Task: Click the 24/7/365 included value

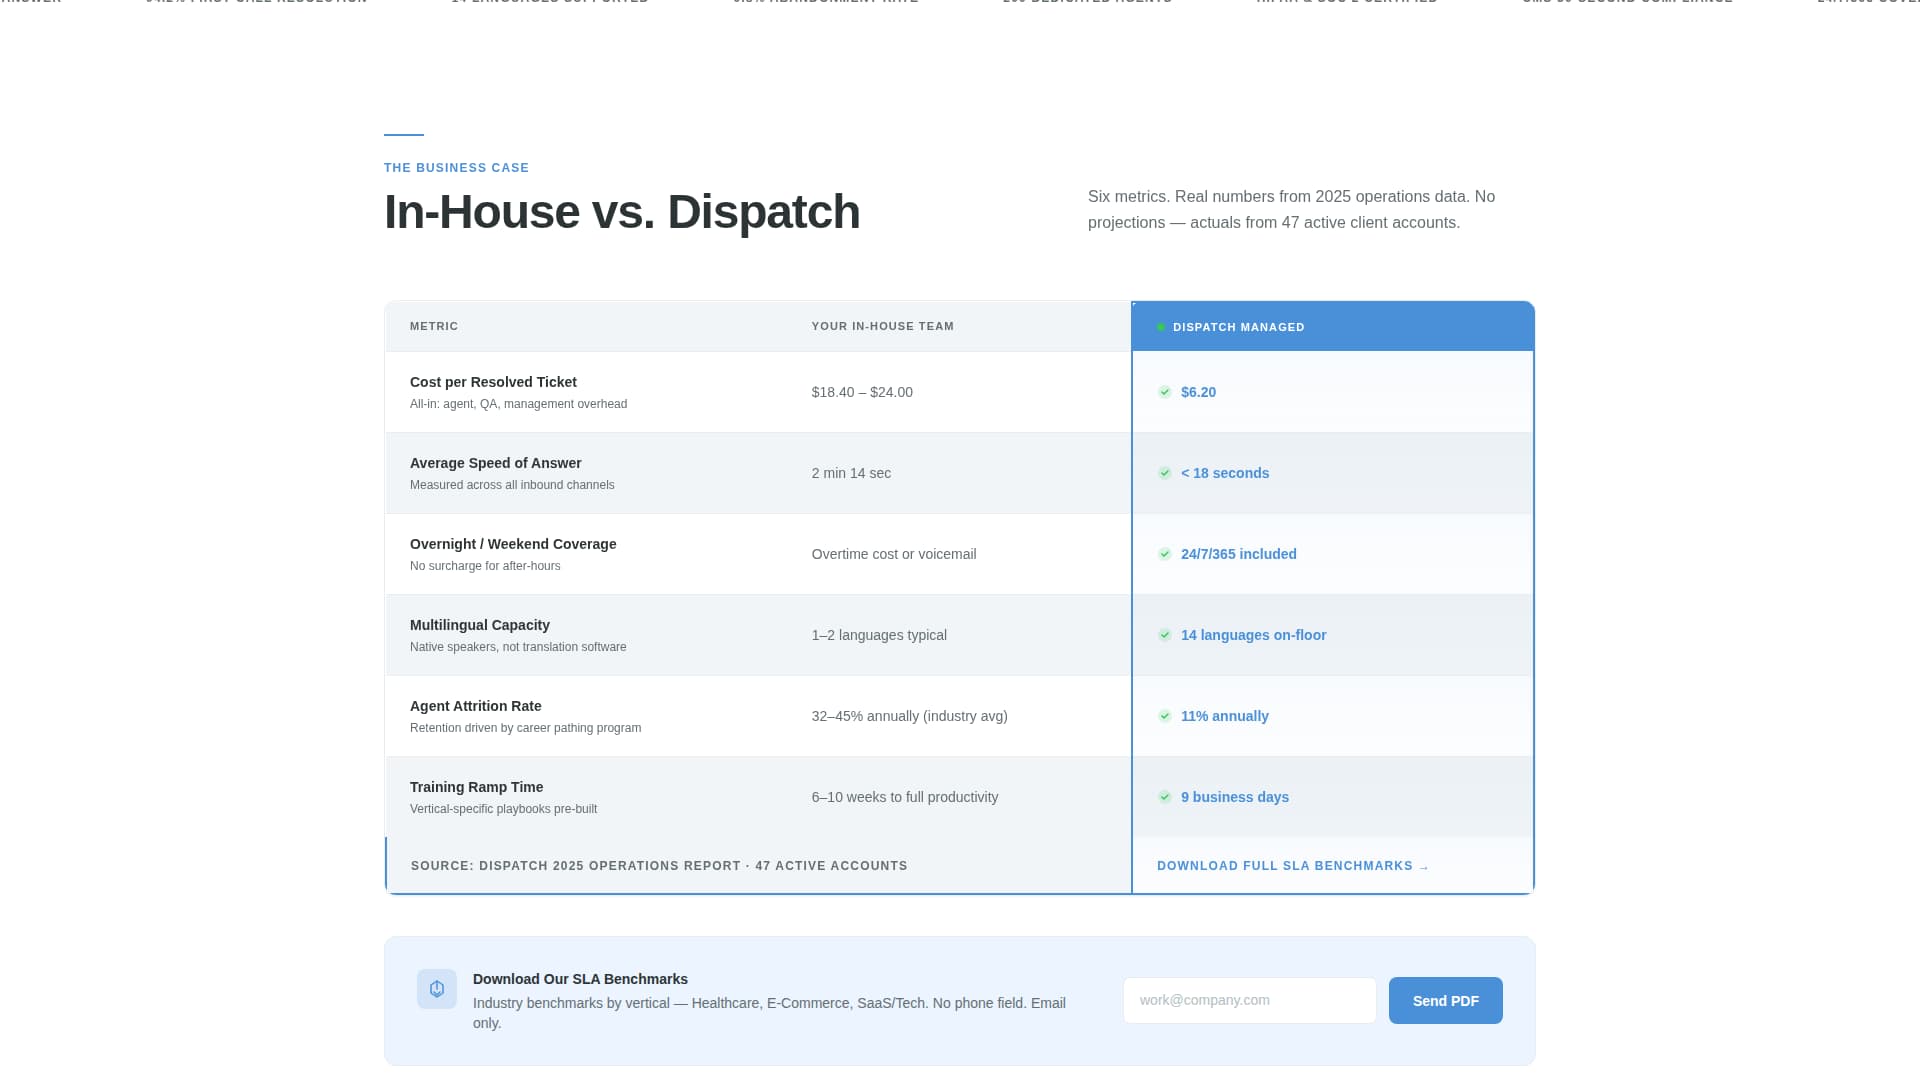Action: pyautogui.click(x=1238, y=554)
